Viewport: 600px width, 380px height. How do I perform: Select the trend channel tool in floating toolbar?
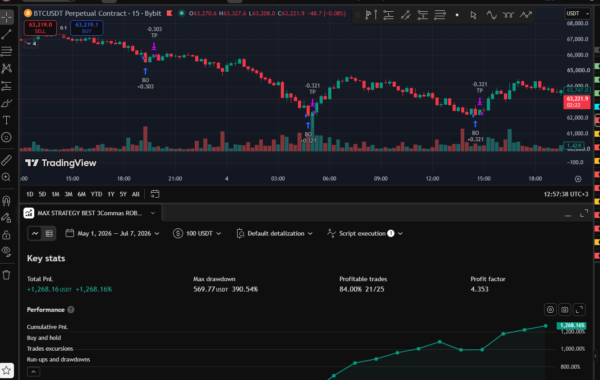click(x=406, y=15)
